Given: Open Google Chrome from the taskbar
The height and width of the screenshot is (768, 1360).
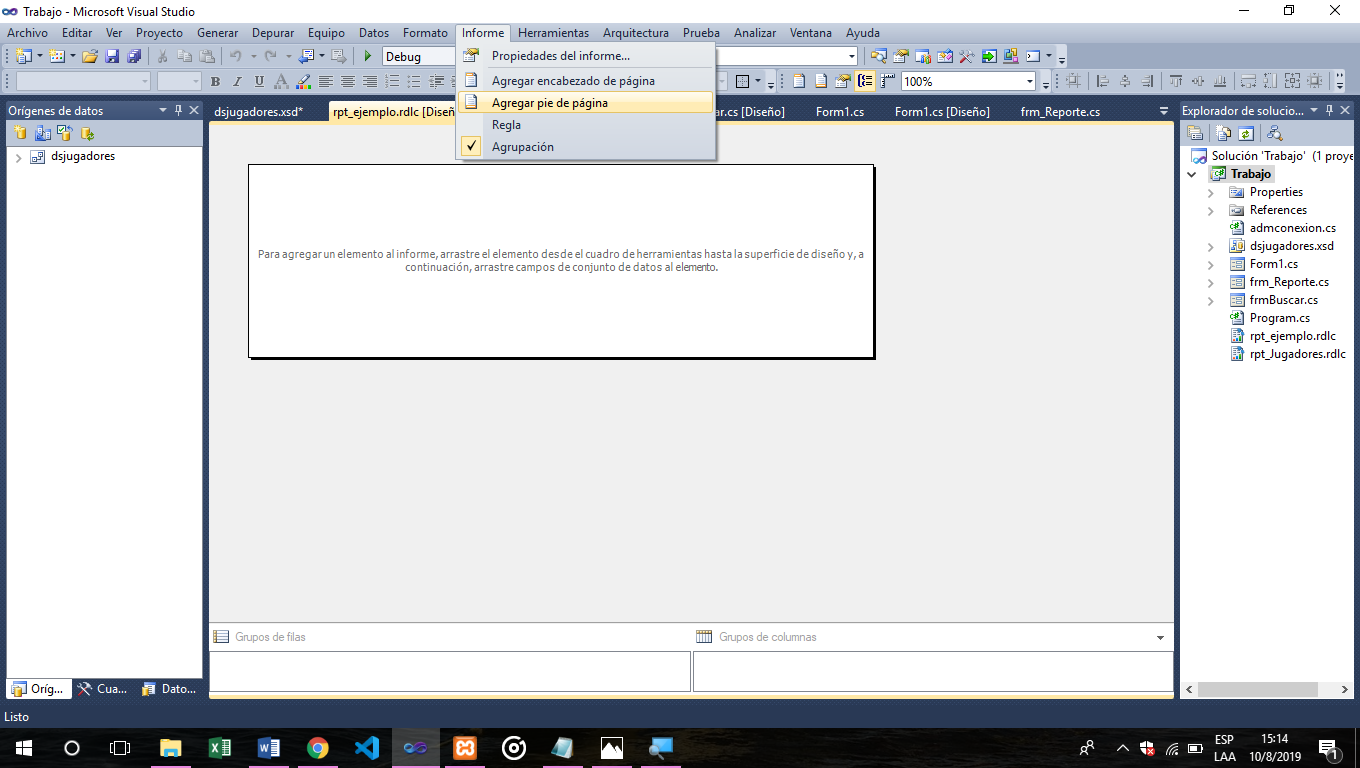Looking at the screenshot, I should coord(319,747).
